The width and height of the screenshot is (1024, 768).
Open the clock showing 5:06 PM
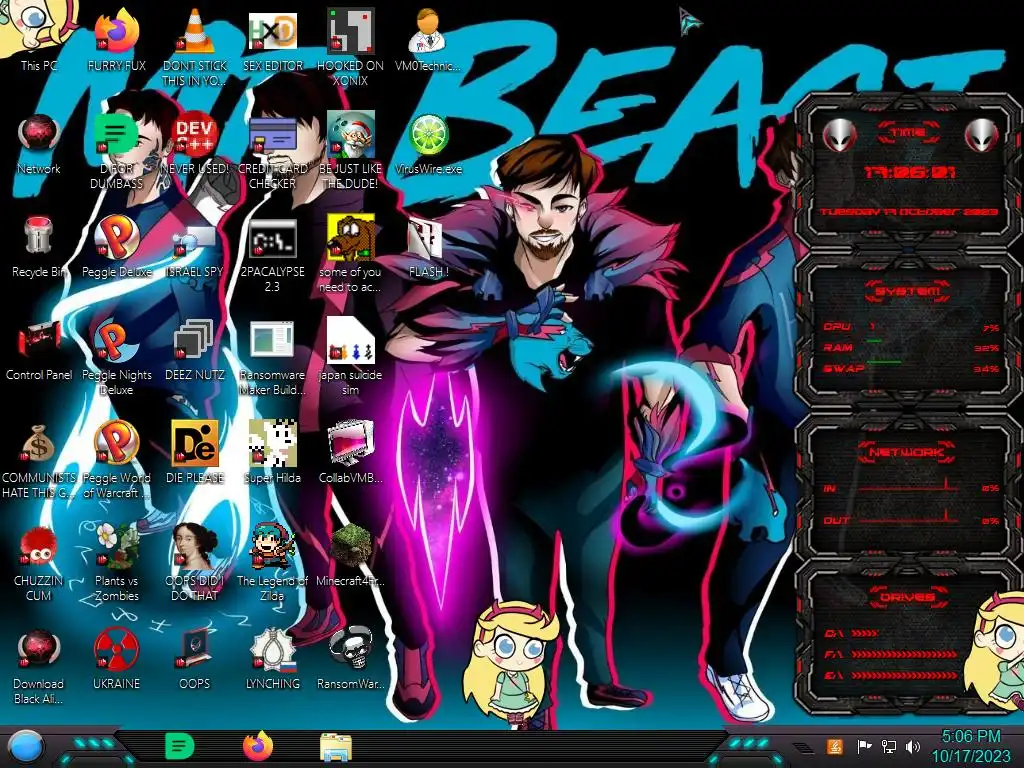[970, 746]
